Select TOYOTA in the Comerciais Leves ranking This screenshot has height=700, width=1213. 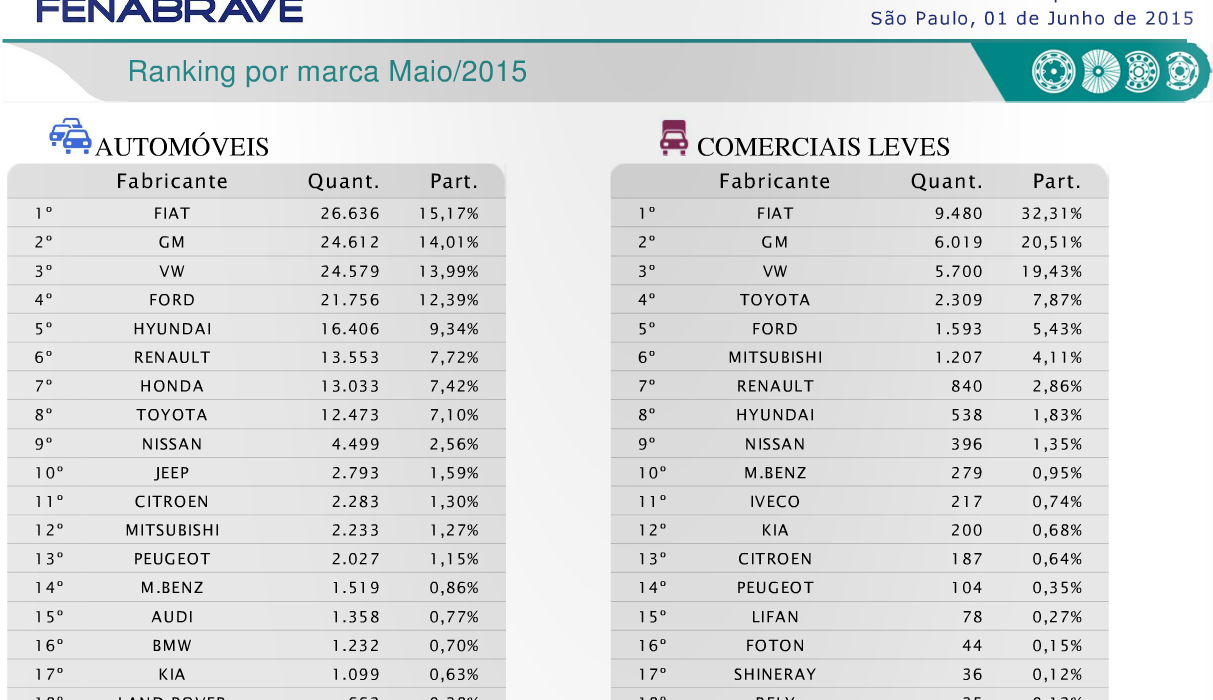tap(775, 300)
